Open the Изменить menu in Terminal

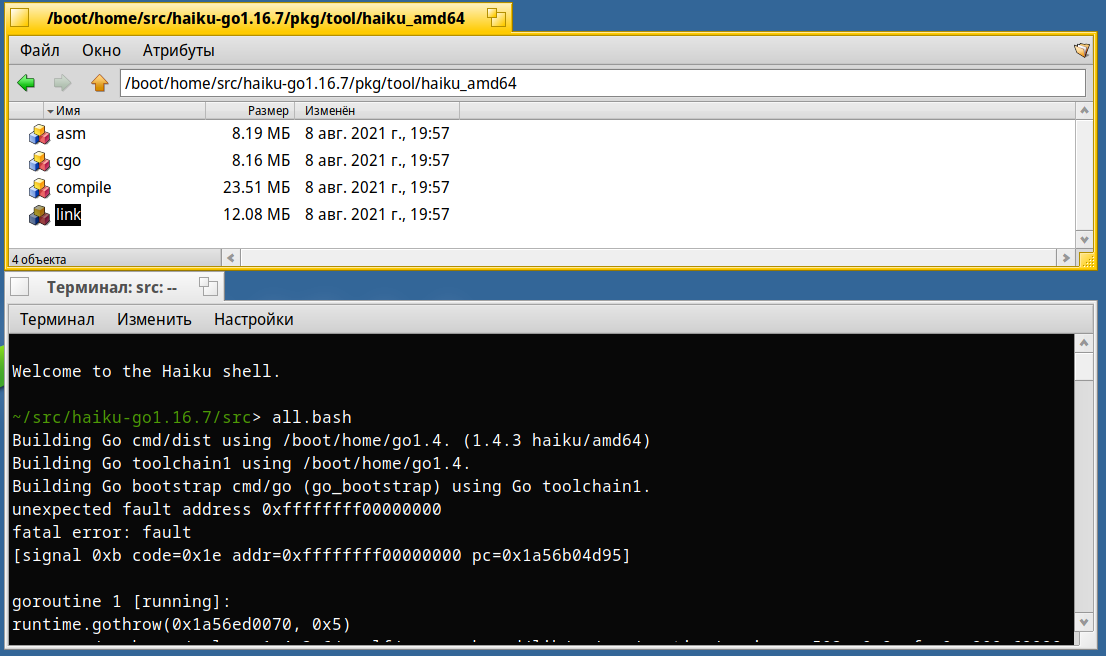point(154,320)
